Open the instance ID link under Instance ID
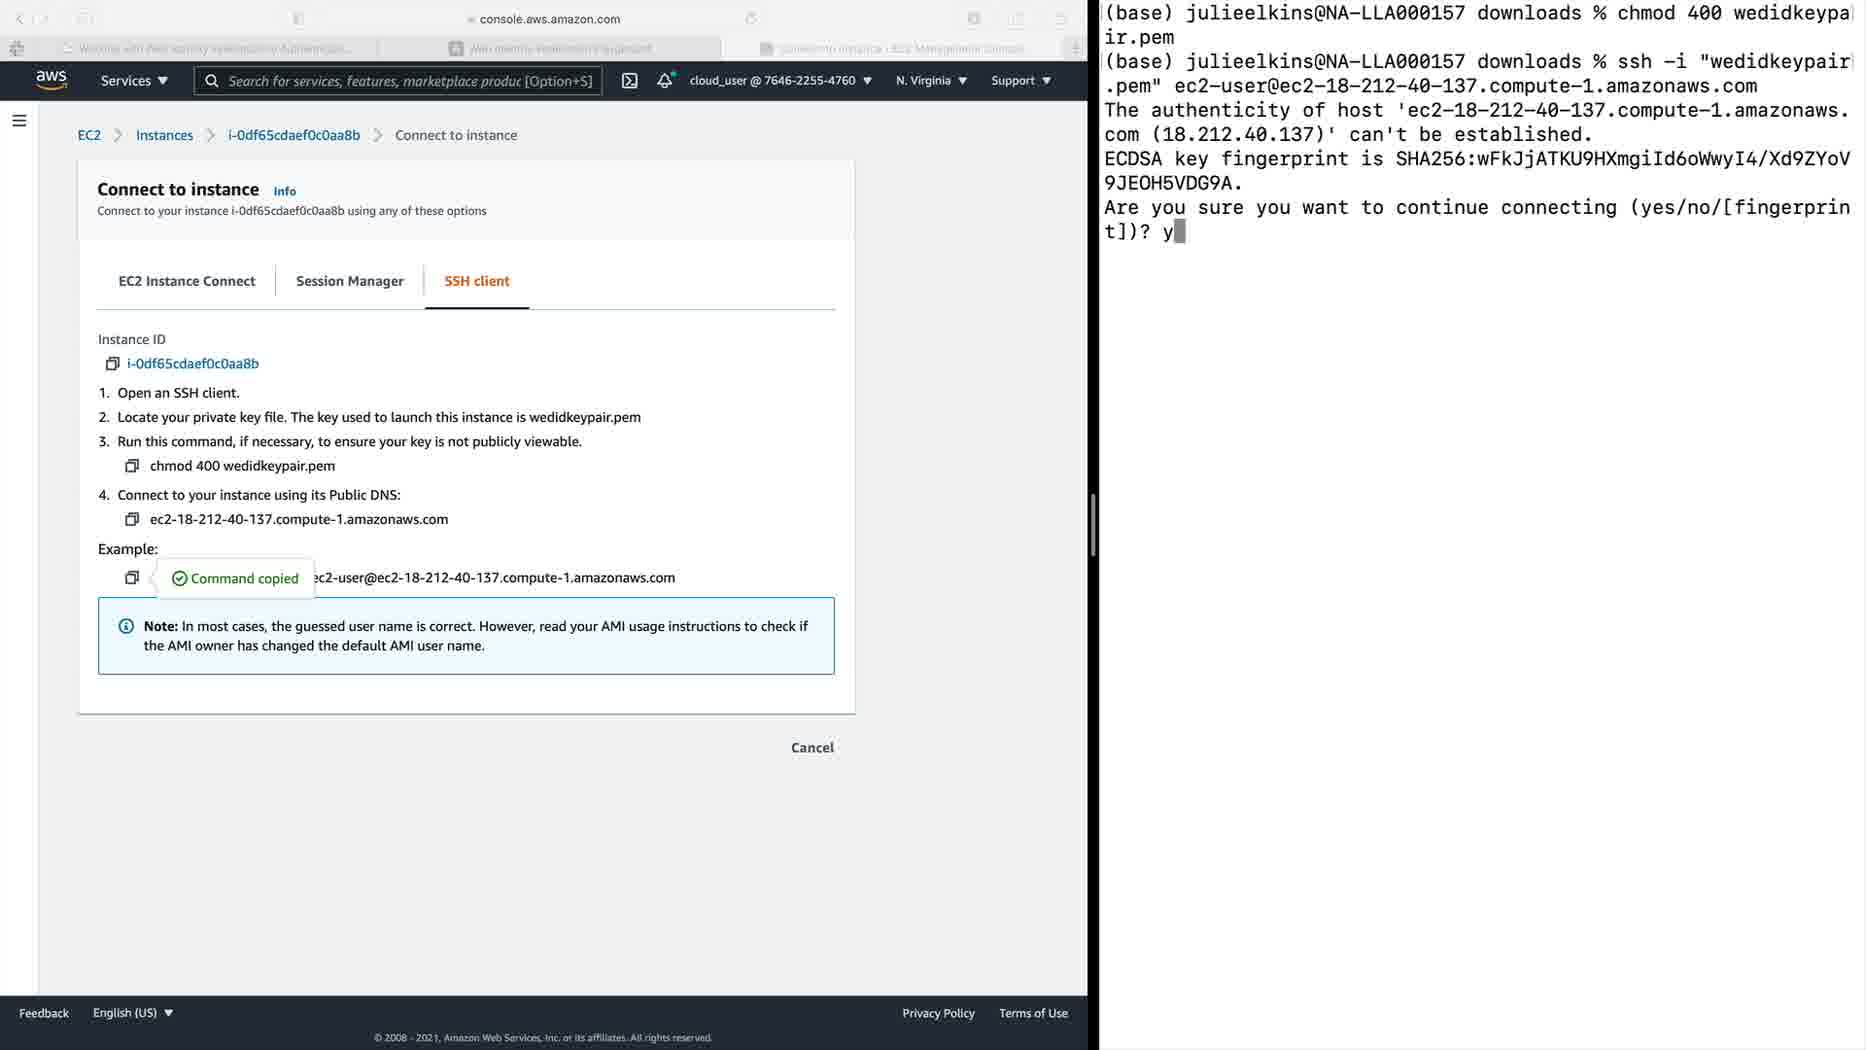The width and height of the screenshot is (1866, 1050). pyautogui.click(x=193, y=364)
